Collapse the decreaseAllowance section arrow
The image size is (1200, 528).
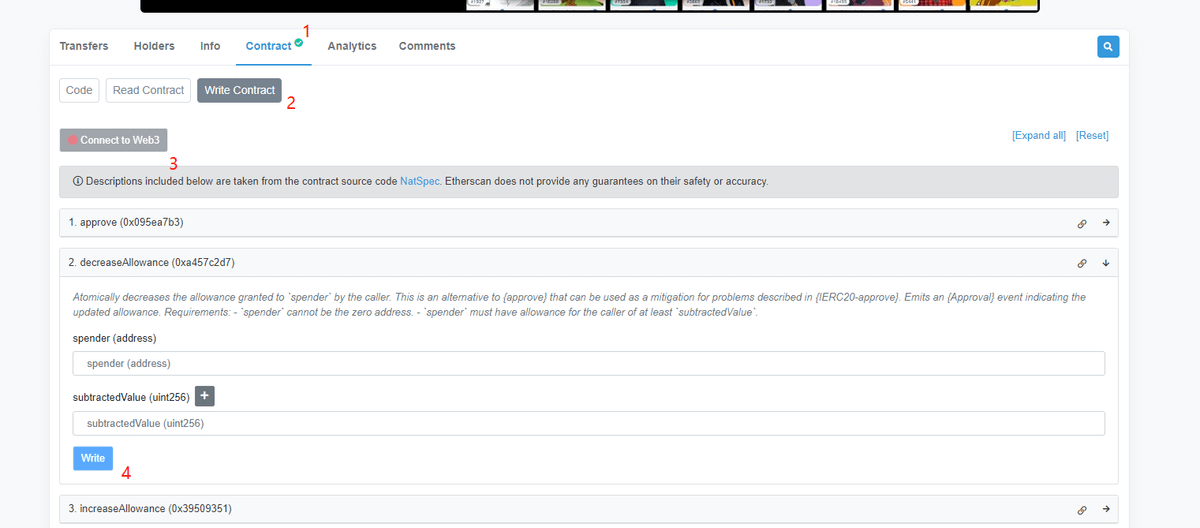click(x=1106, y=263)
